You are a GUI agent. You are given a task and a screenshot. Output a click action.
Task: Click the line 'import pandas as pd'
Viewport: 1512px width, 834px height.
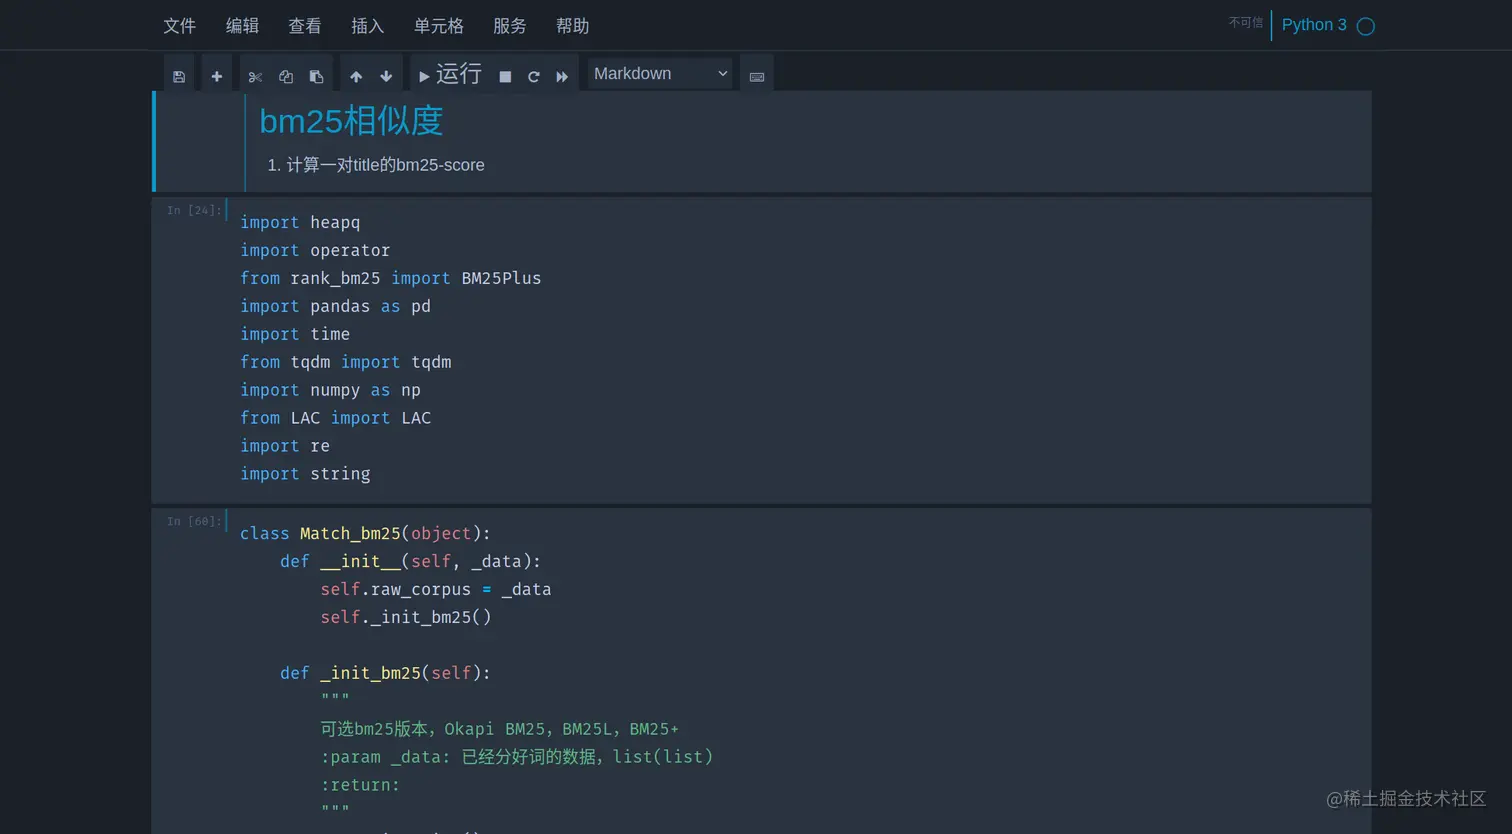335,306
